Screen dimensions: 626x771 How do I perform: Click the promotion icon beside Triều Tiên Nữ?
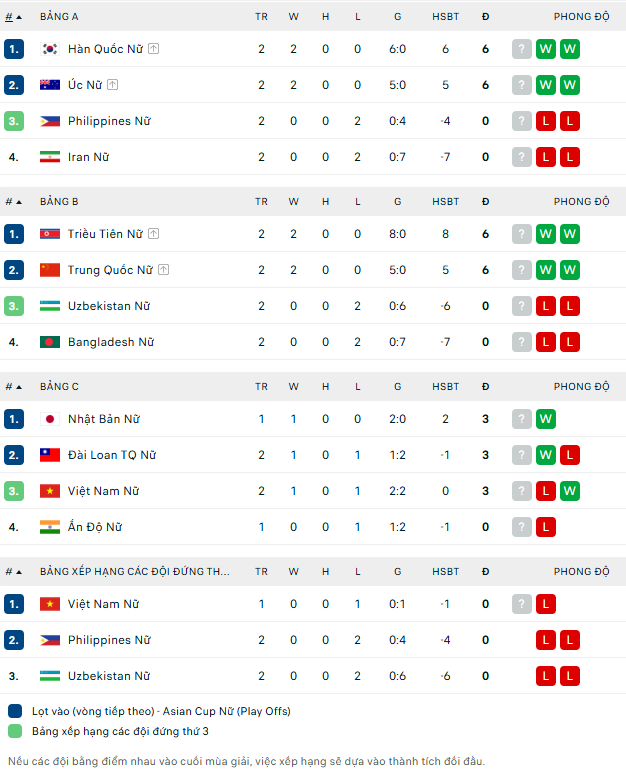pyautogui.click(x=154, y=234)
